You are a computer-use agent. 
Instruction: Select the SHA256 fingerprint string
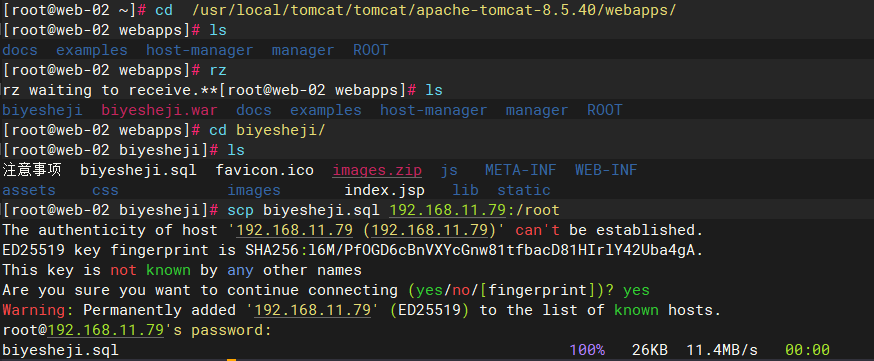(470, 251)
